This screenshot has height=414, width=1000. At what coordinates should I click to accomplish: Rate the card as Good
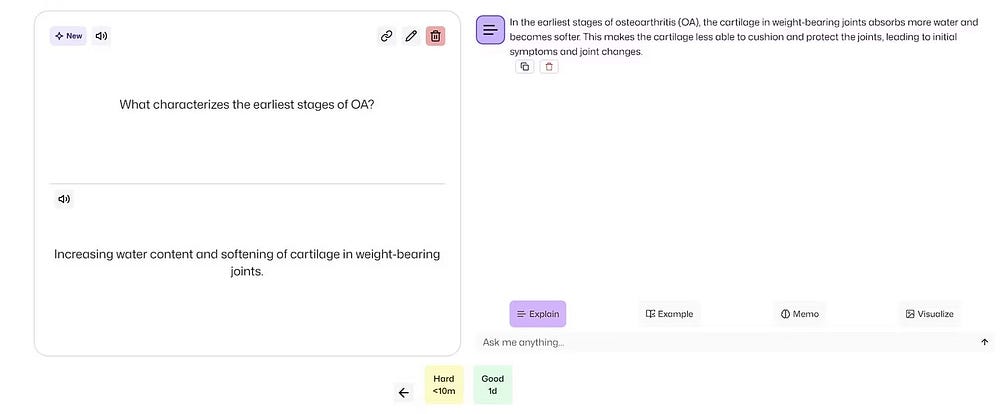[x=492, y=385]
